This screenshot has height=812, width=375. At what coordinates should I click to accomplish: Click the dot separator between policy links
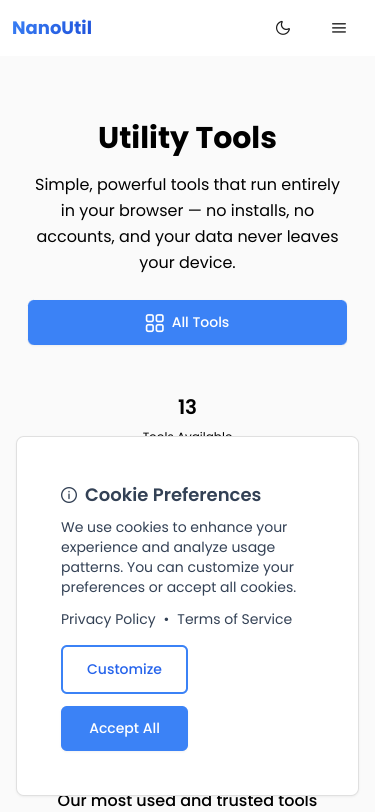tap(166, 620)
